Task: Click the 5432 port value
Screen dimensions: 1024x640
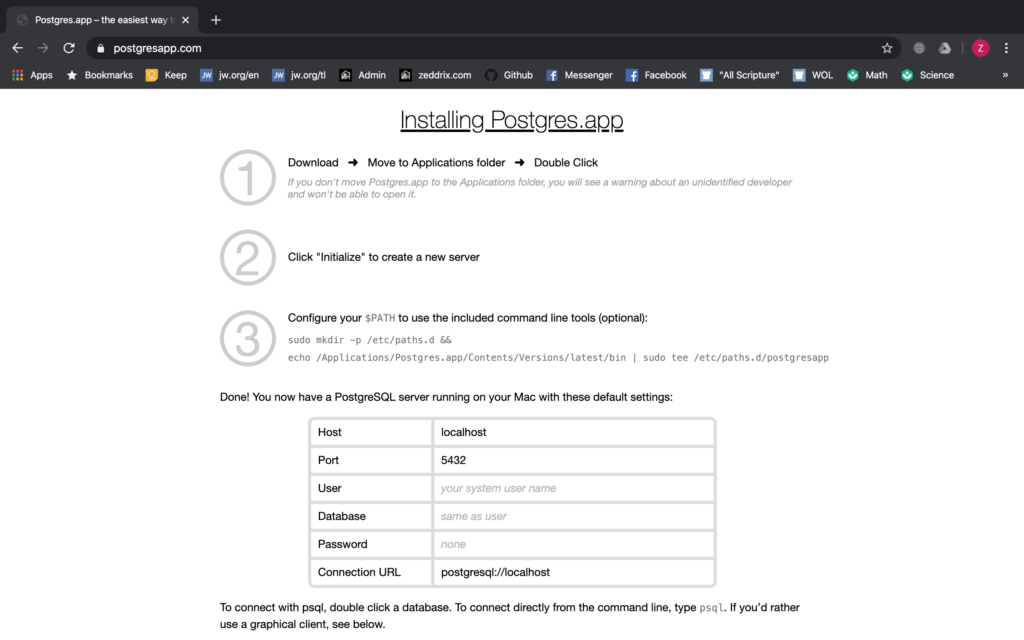Action: click(x=573, y=460)
